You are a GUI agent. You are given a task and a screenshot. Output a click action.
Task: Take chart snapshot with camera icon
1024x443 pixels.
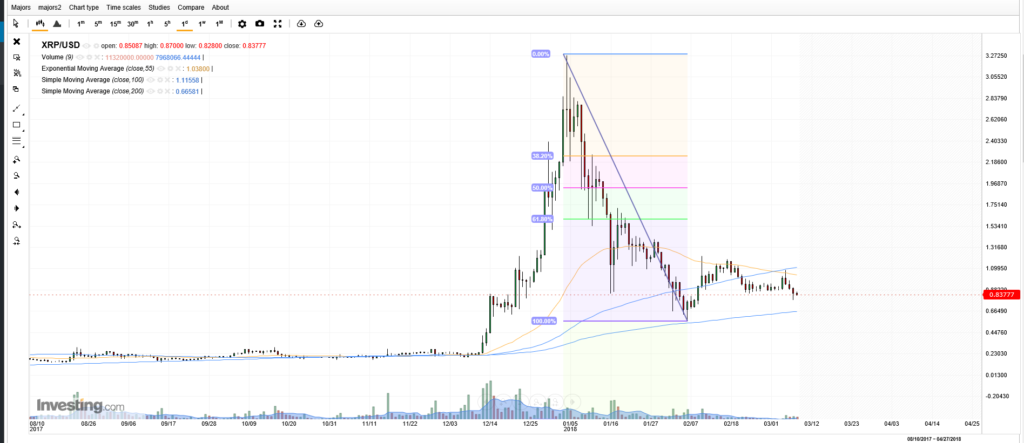[x=260, y=24]
